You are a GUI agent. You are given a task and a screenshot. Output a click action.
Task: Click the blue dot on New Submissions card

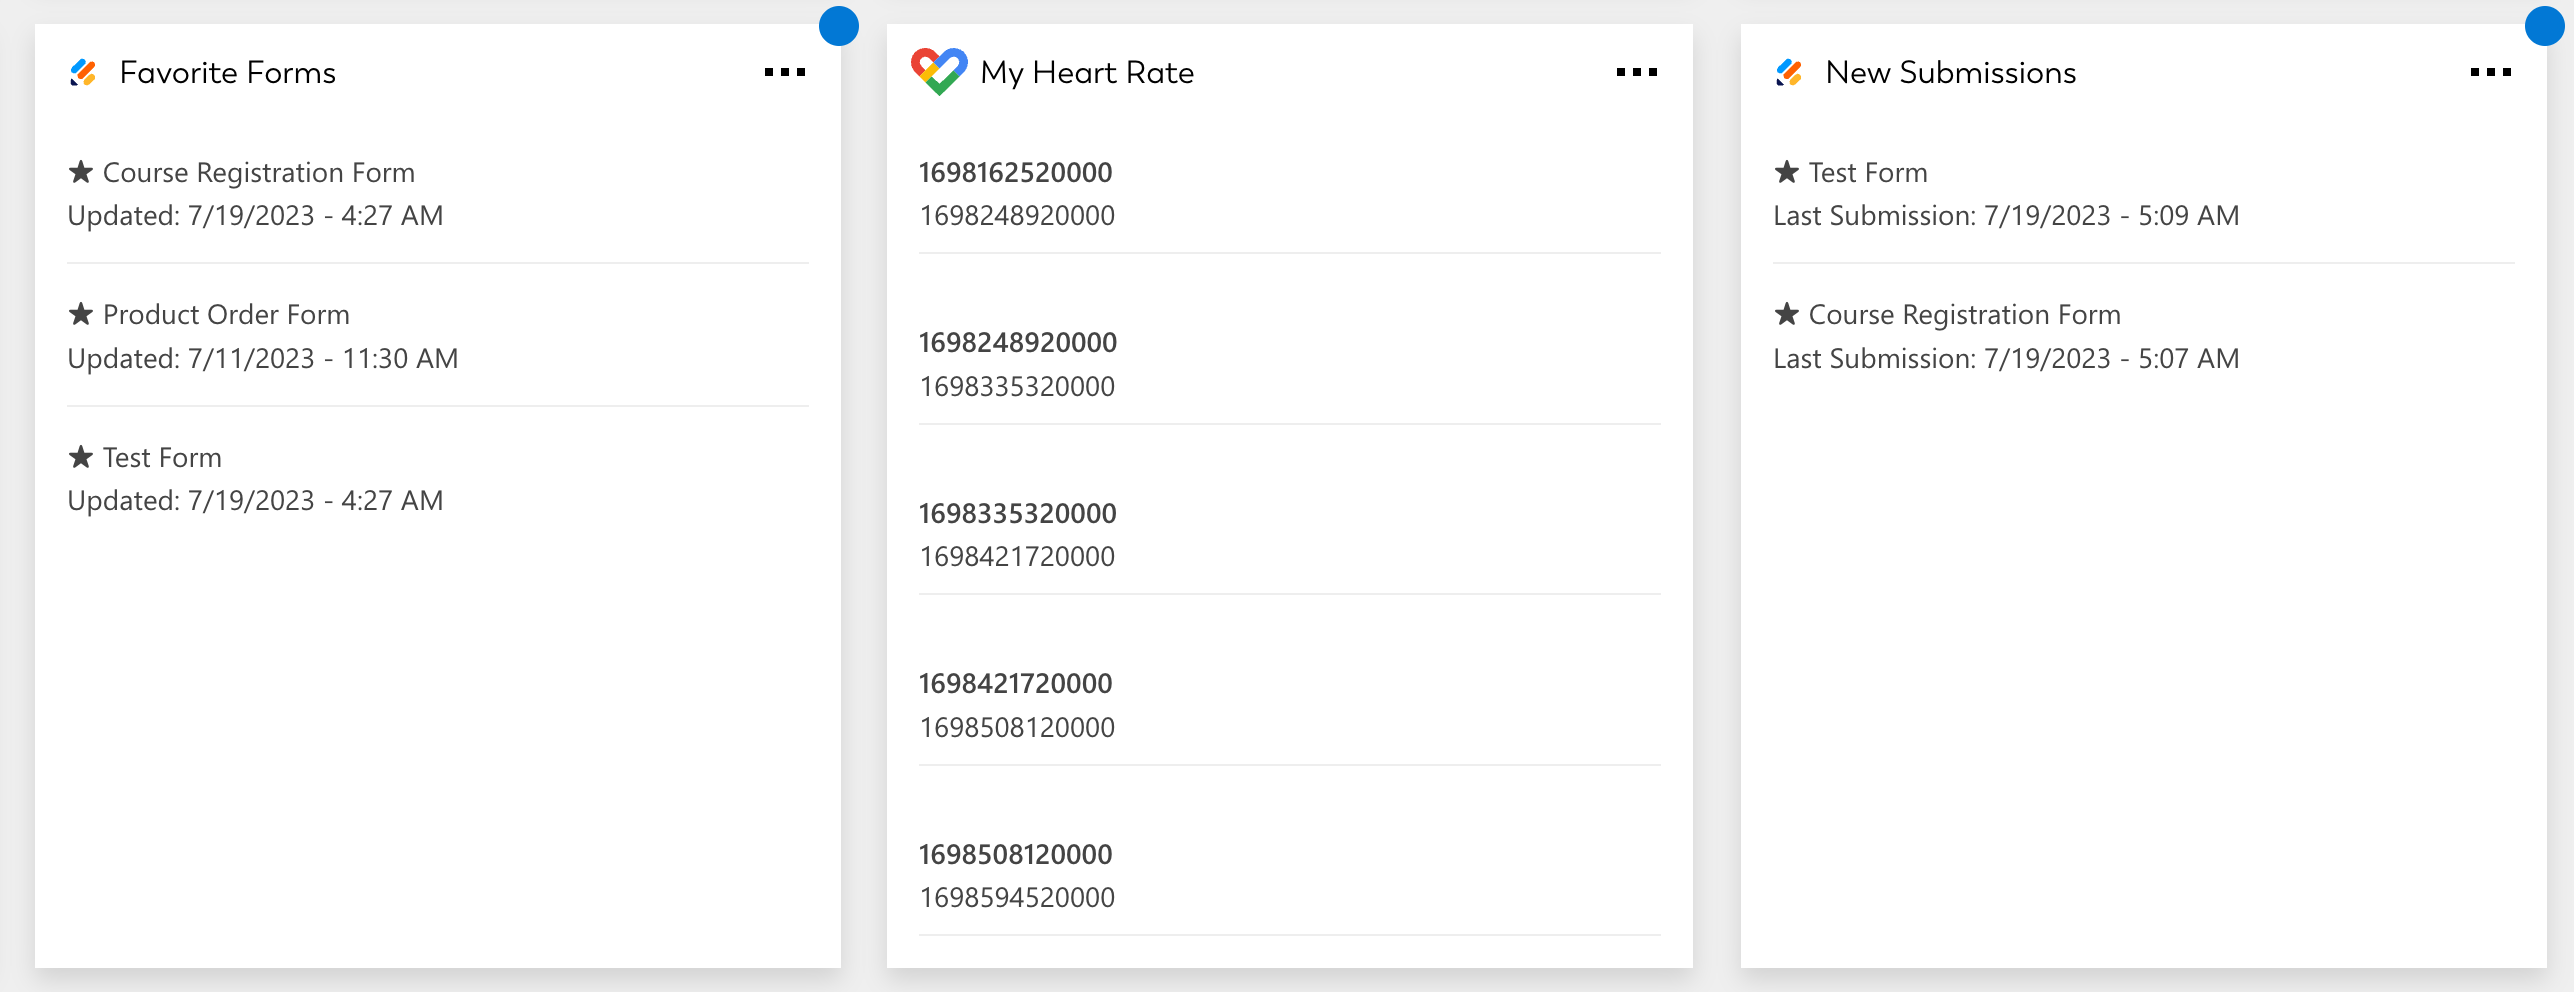tap(2543, 26)
